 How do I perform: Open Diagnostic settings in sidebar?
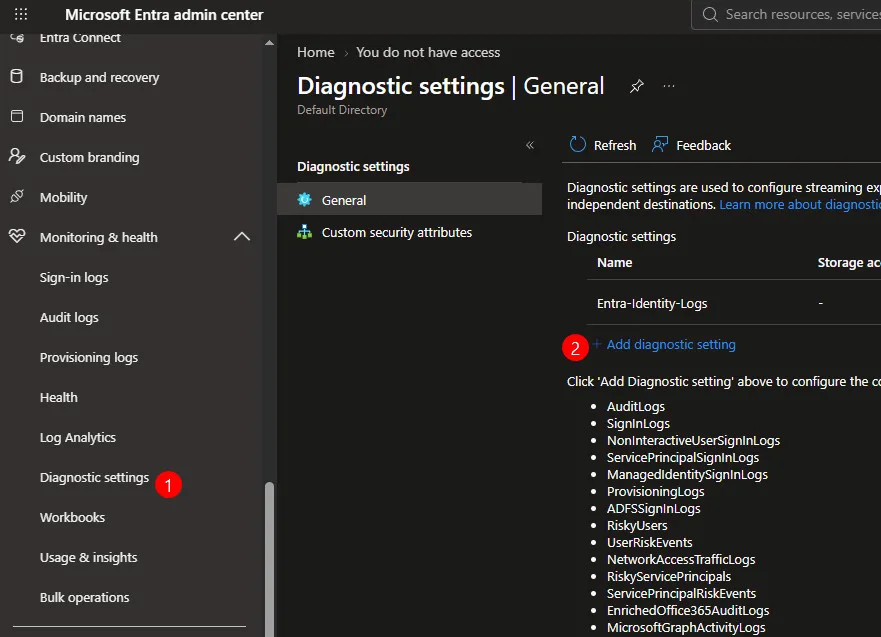94,477
